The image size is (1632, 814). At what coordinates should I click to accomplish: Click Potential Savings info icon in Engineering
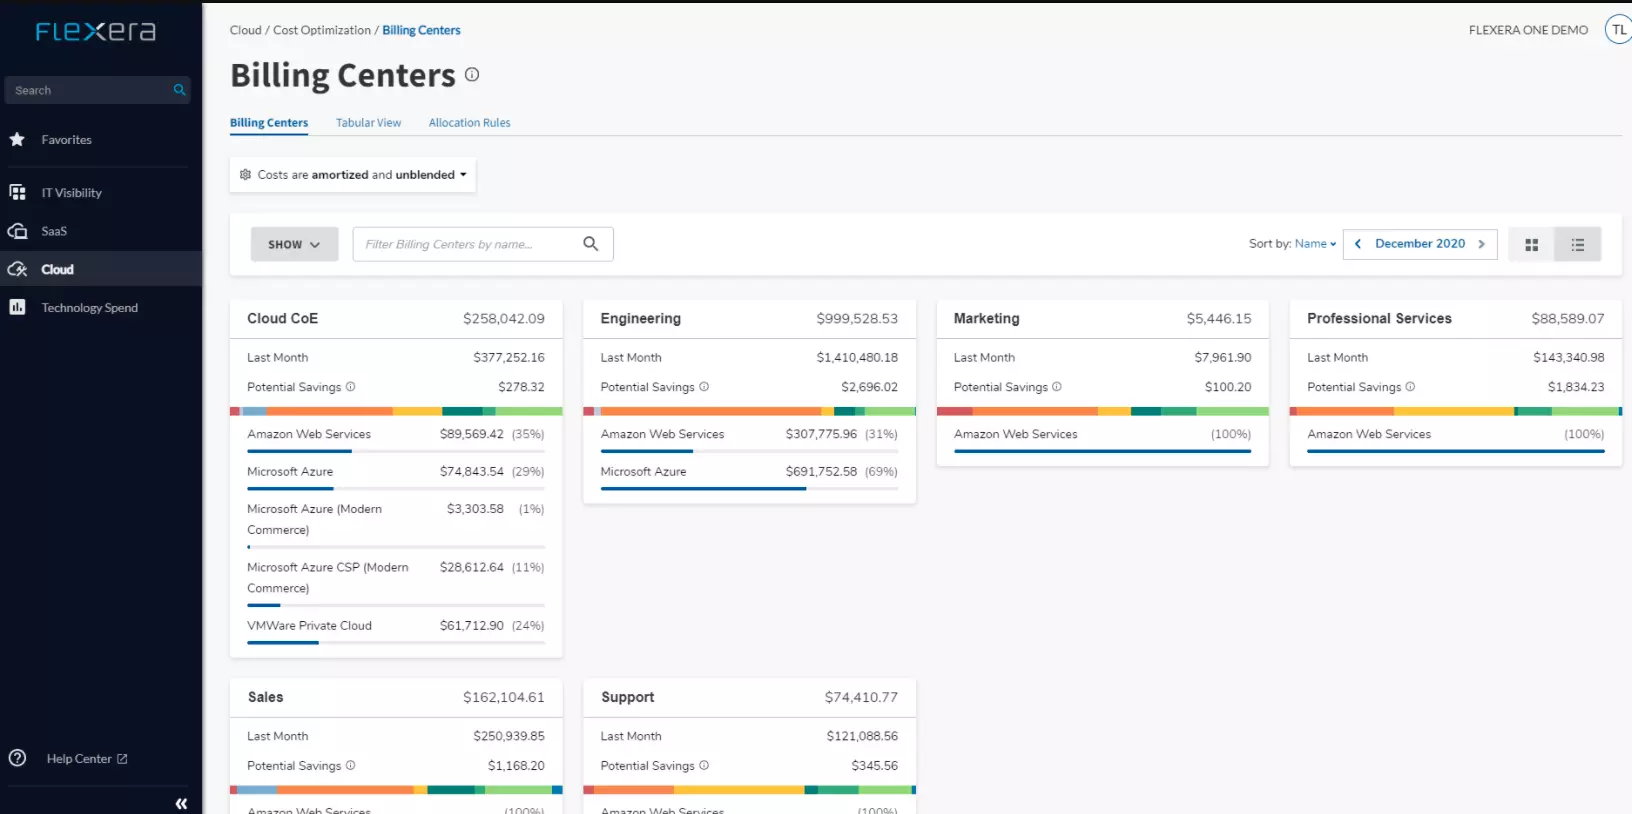[x=704, y=387]
